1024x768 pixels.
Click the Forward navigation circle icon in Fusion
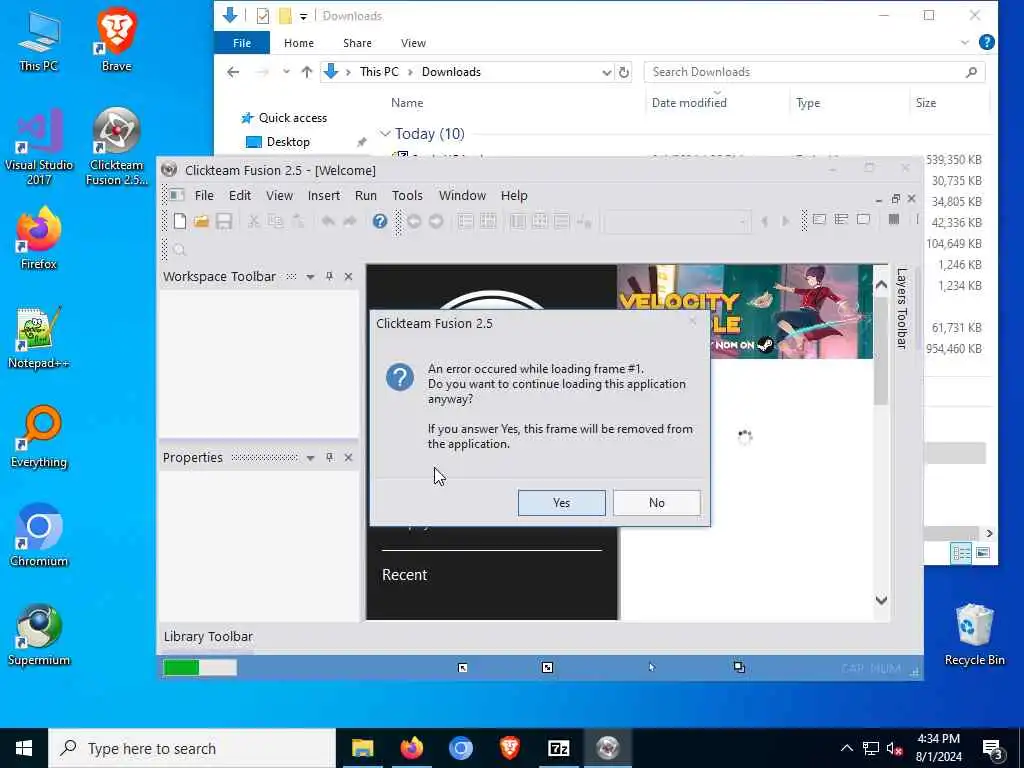tap(436, 221)
